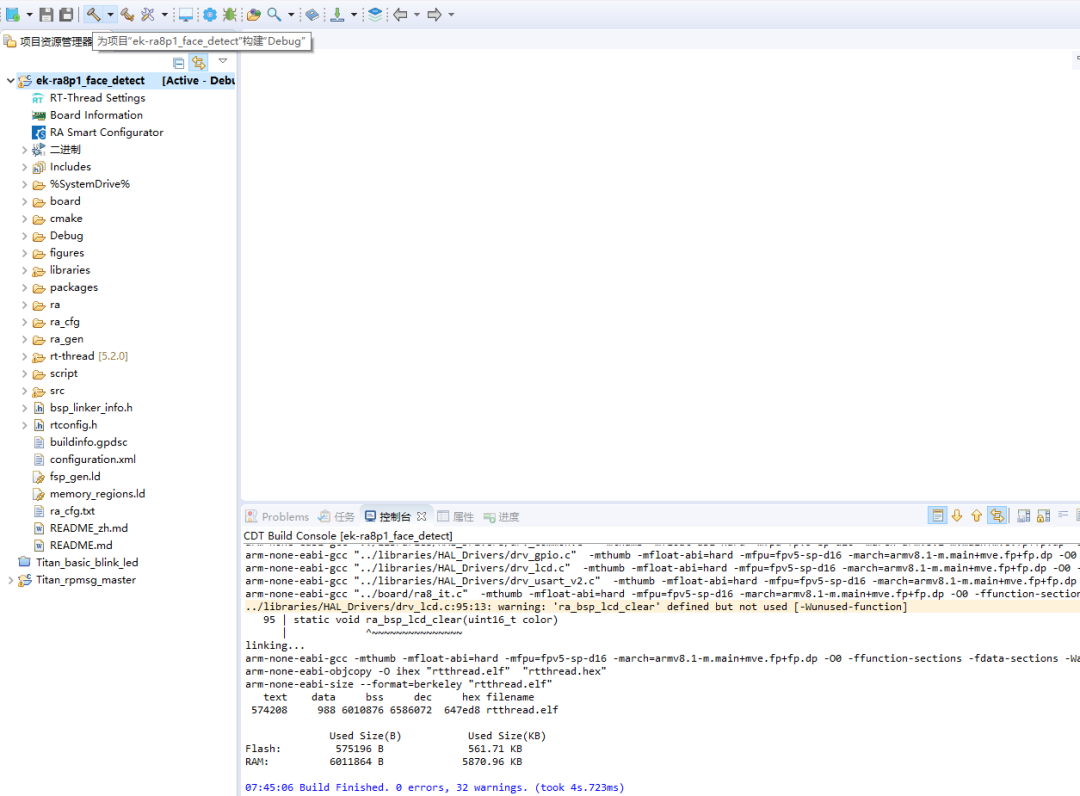Screen dimensions: 1080x796
Task: Close the 控制台 console tab
Action: tap(422, 516)
